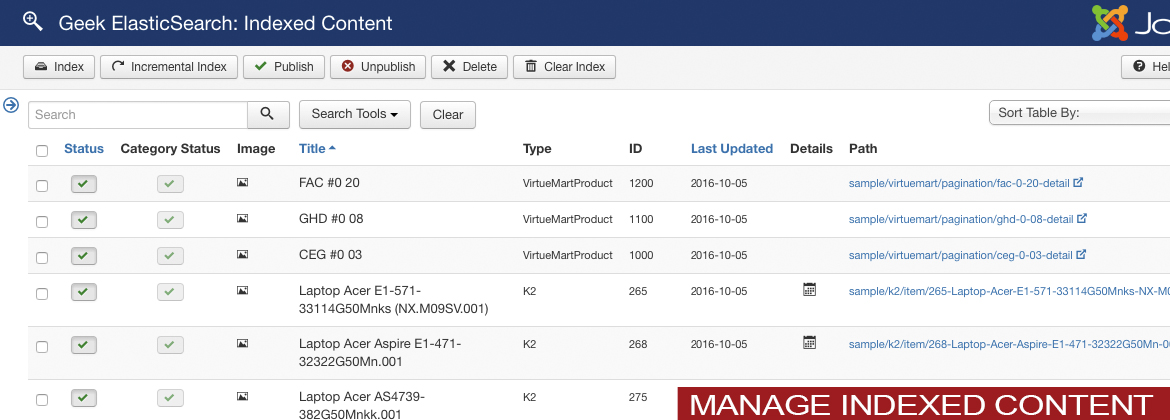
Task: Open the Sort Table By dropdown
Action: (x=1078, y=113)
